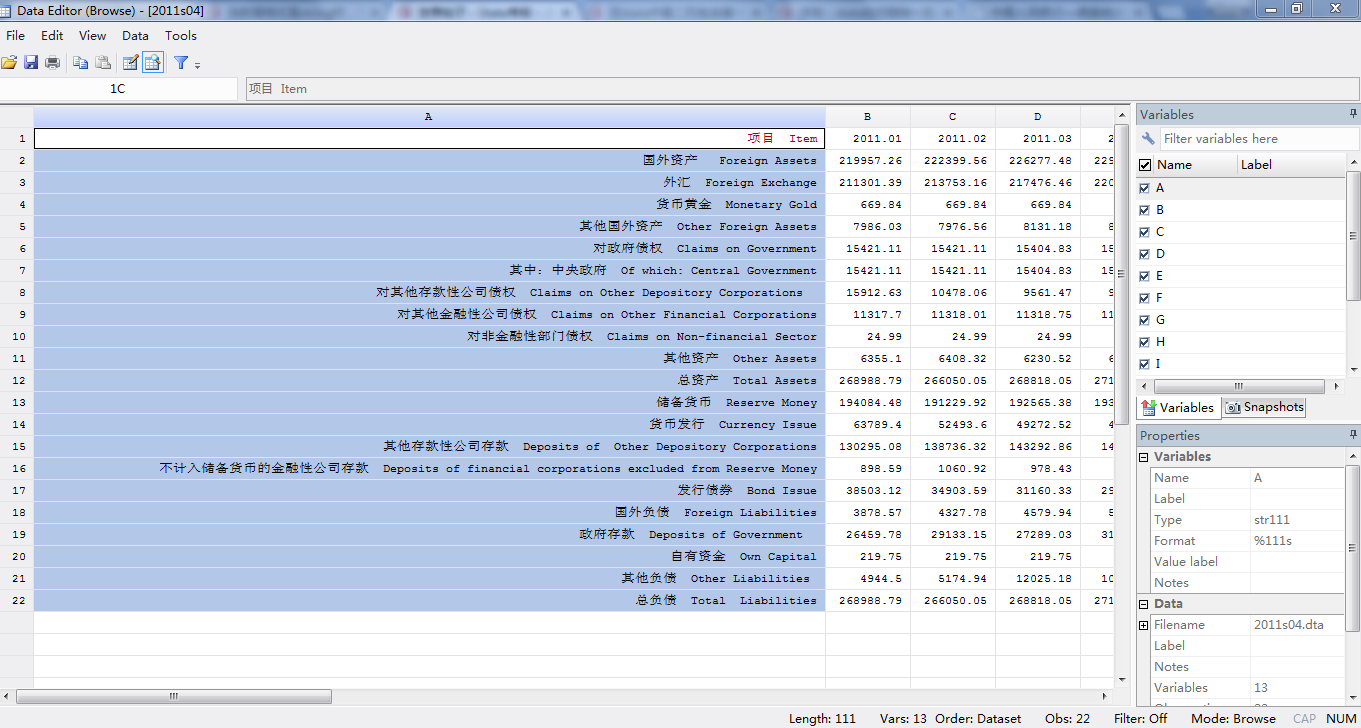This screenshot has height=728, width=1361.
Task: Click the Variables panel horizontal scrollbar
Action: [x=1237, y=386]
